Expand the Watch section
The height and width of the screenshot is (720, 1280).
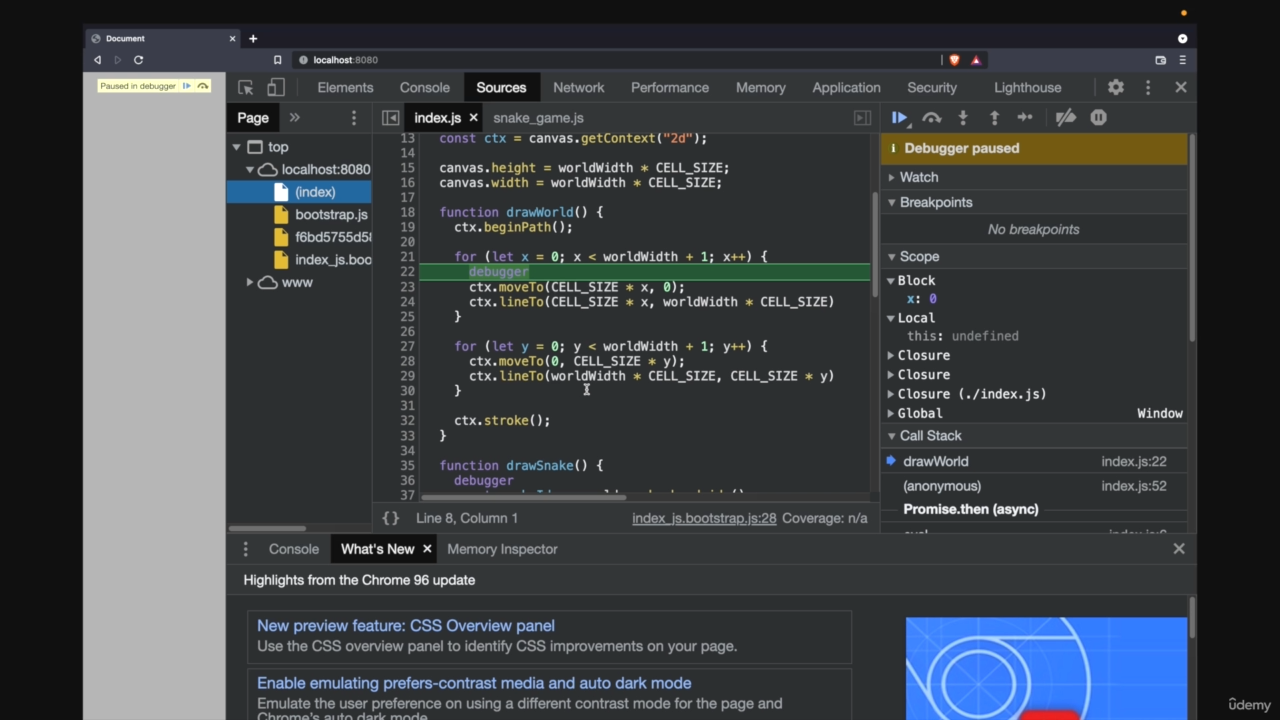(x=918, y=177)
